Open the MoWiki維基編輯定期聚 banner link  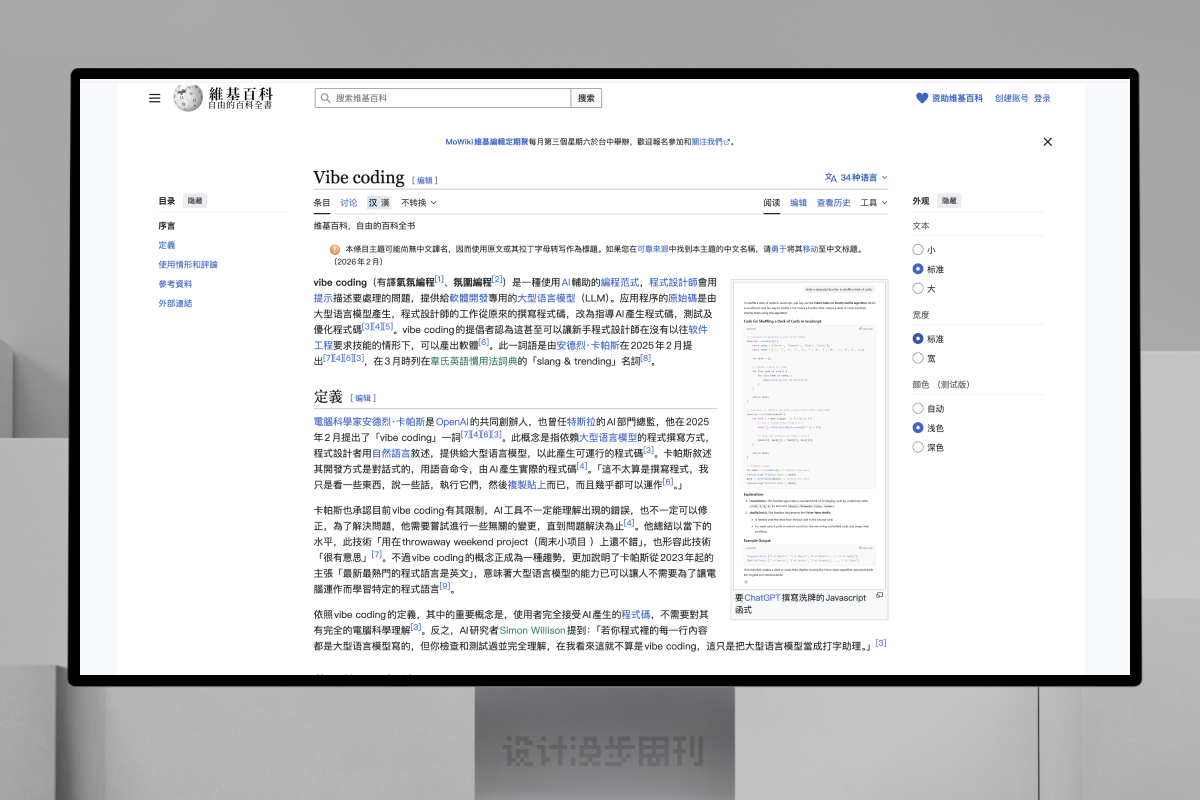point(487,142)
